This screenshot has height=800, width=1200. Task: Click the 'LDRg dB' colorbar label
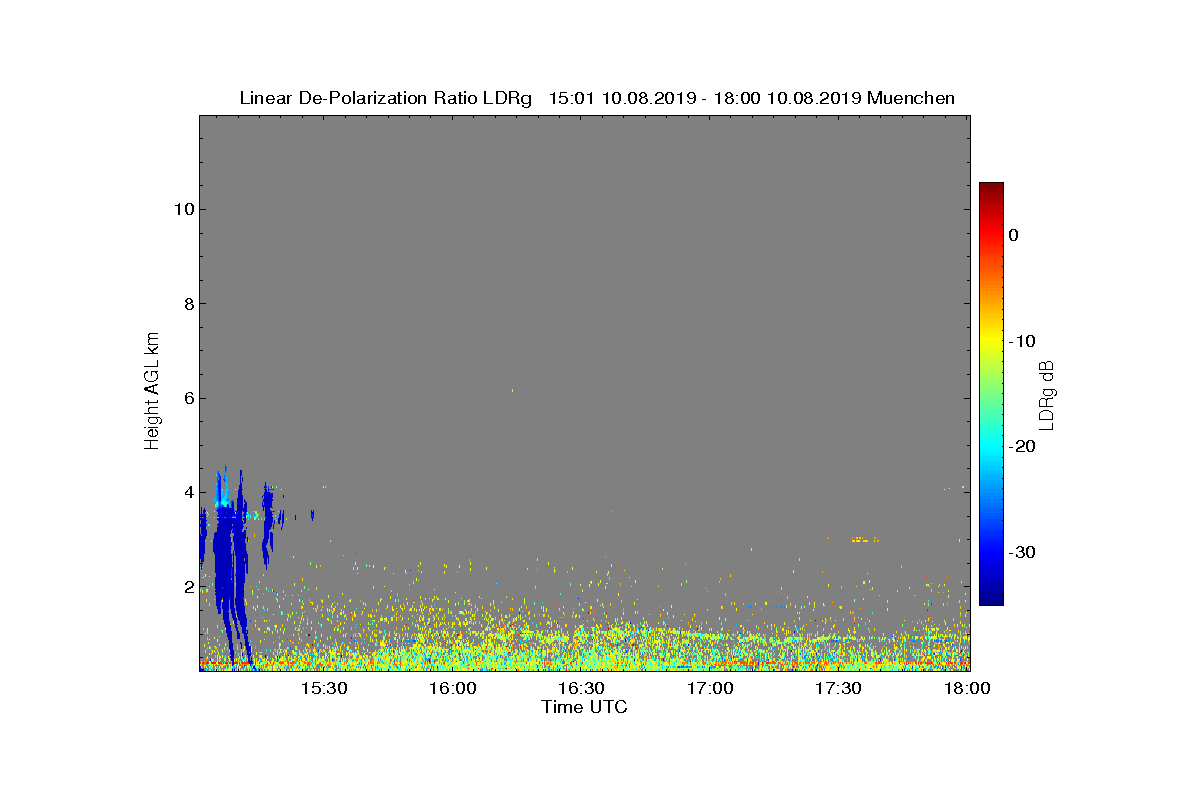pos(1047,394)
